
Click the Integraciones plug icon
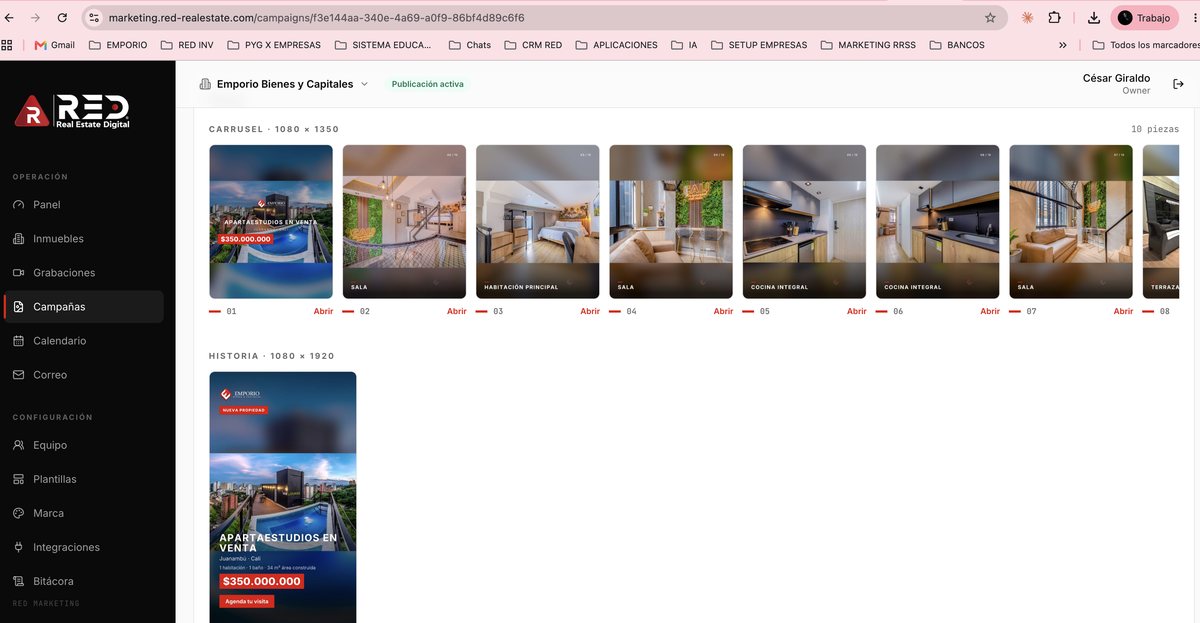[18, 547]
